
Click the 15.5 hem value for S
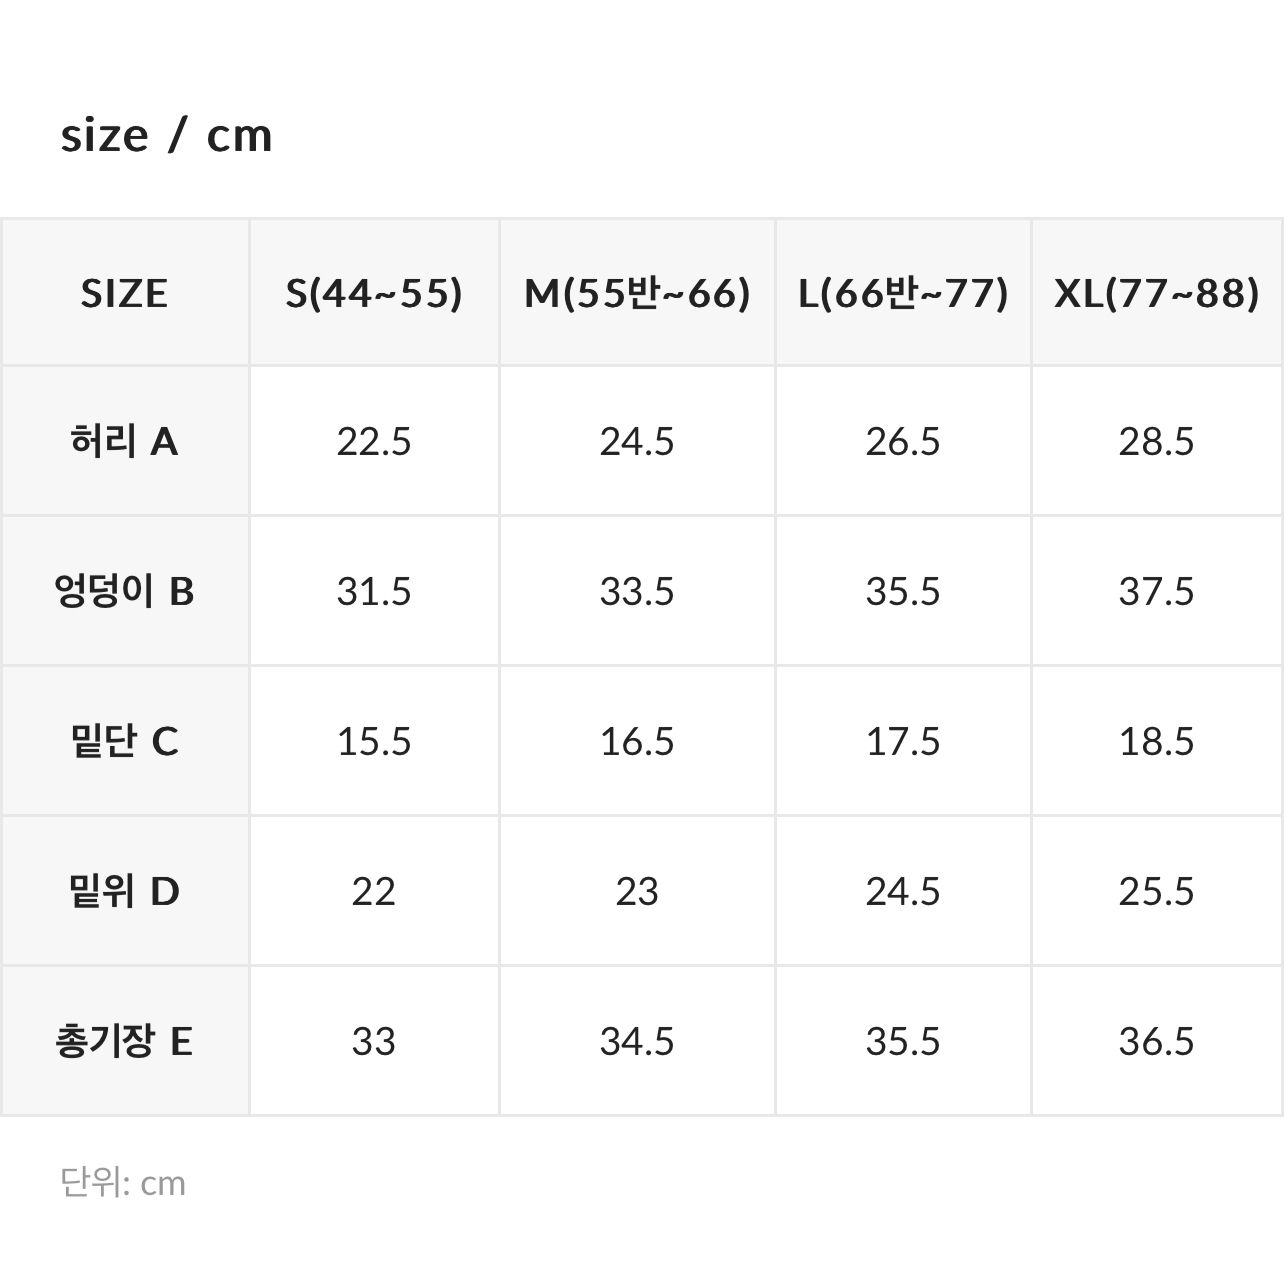point(374,741)
